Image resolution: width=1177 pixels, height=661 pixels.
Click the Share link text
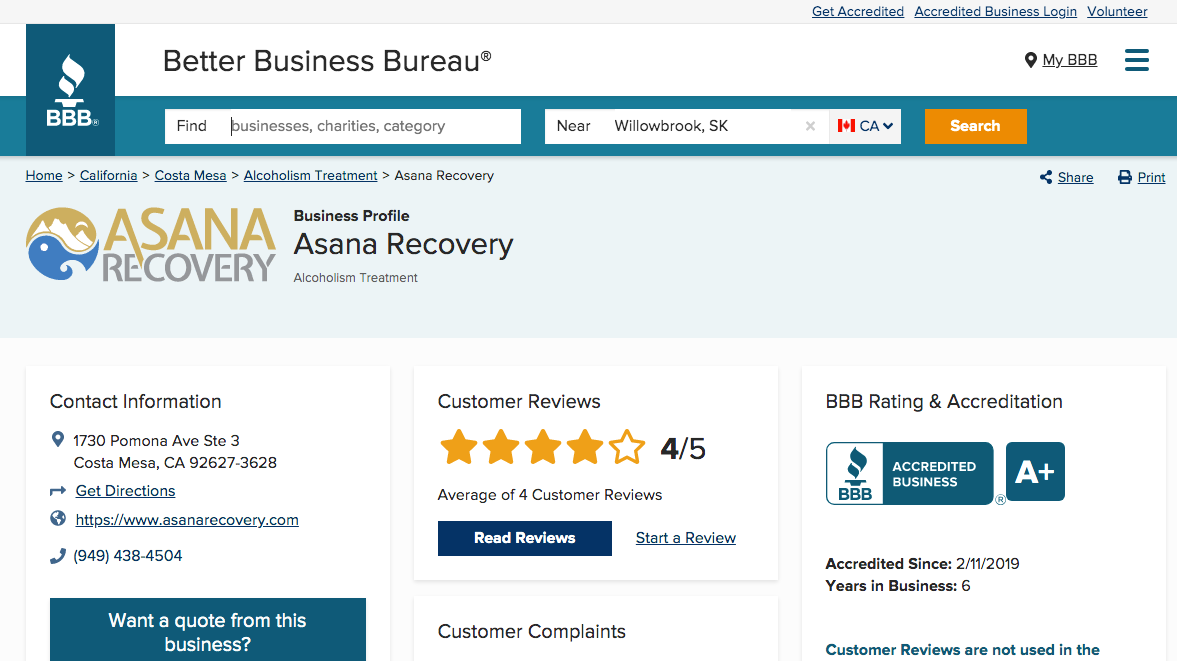(1075, 178)
